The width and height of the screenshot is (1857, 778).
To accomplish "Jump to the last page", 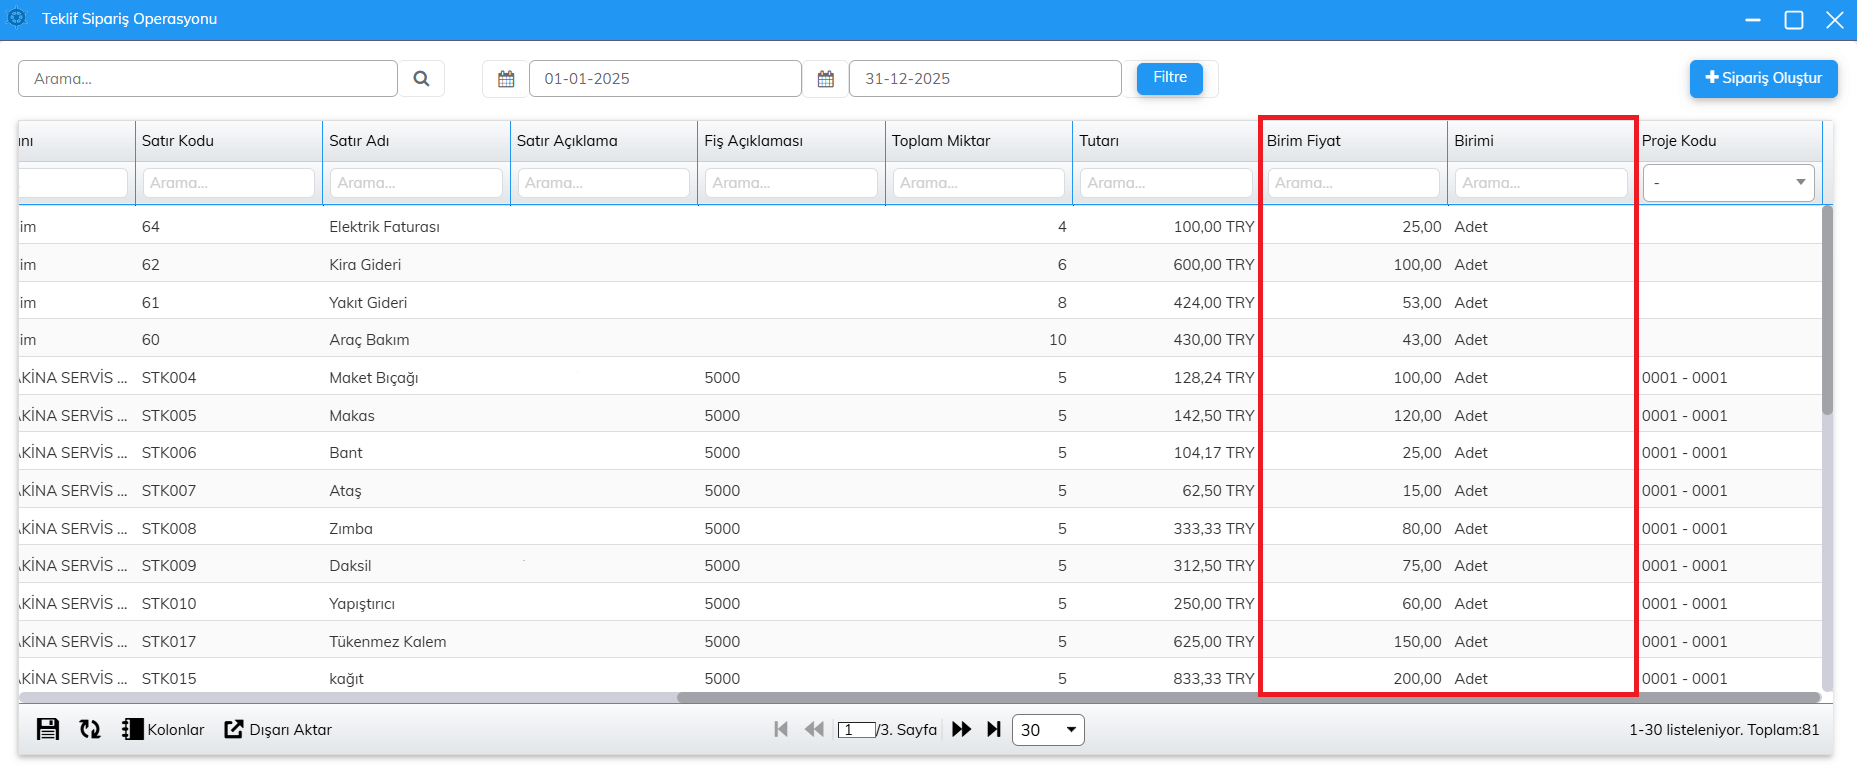I will coord(993,729).
